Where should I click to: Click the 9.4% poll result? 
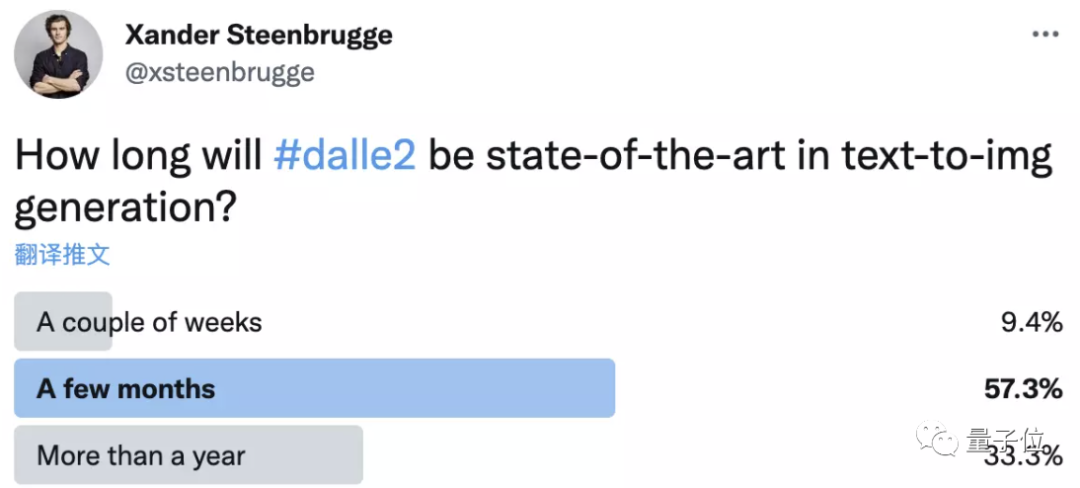pos(1029,322)
